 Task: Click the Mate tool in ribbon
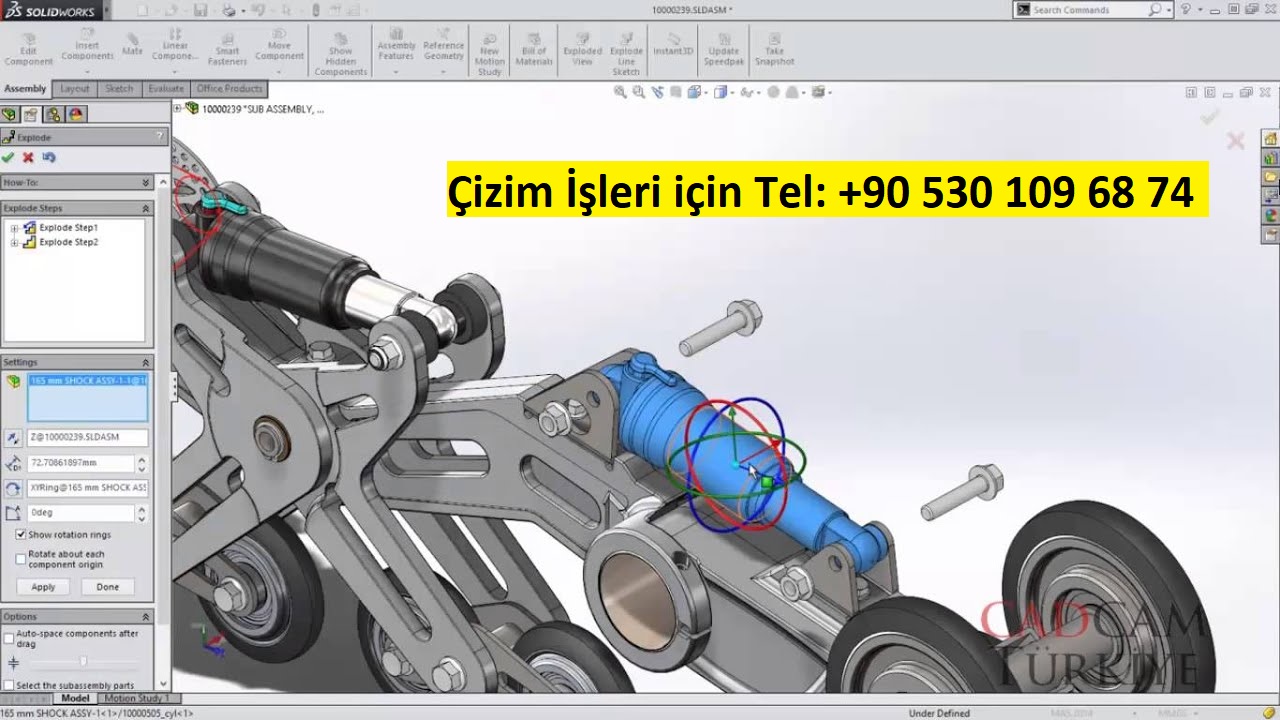click(132, 45)
